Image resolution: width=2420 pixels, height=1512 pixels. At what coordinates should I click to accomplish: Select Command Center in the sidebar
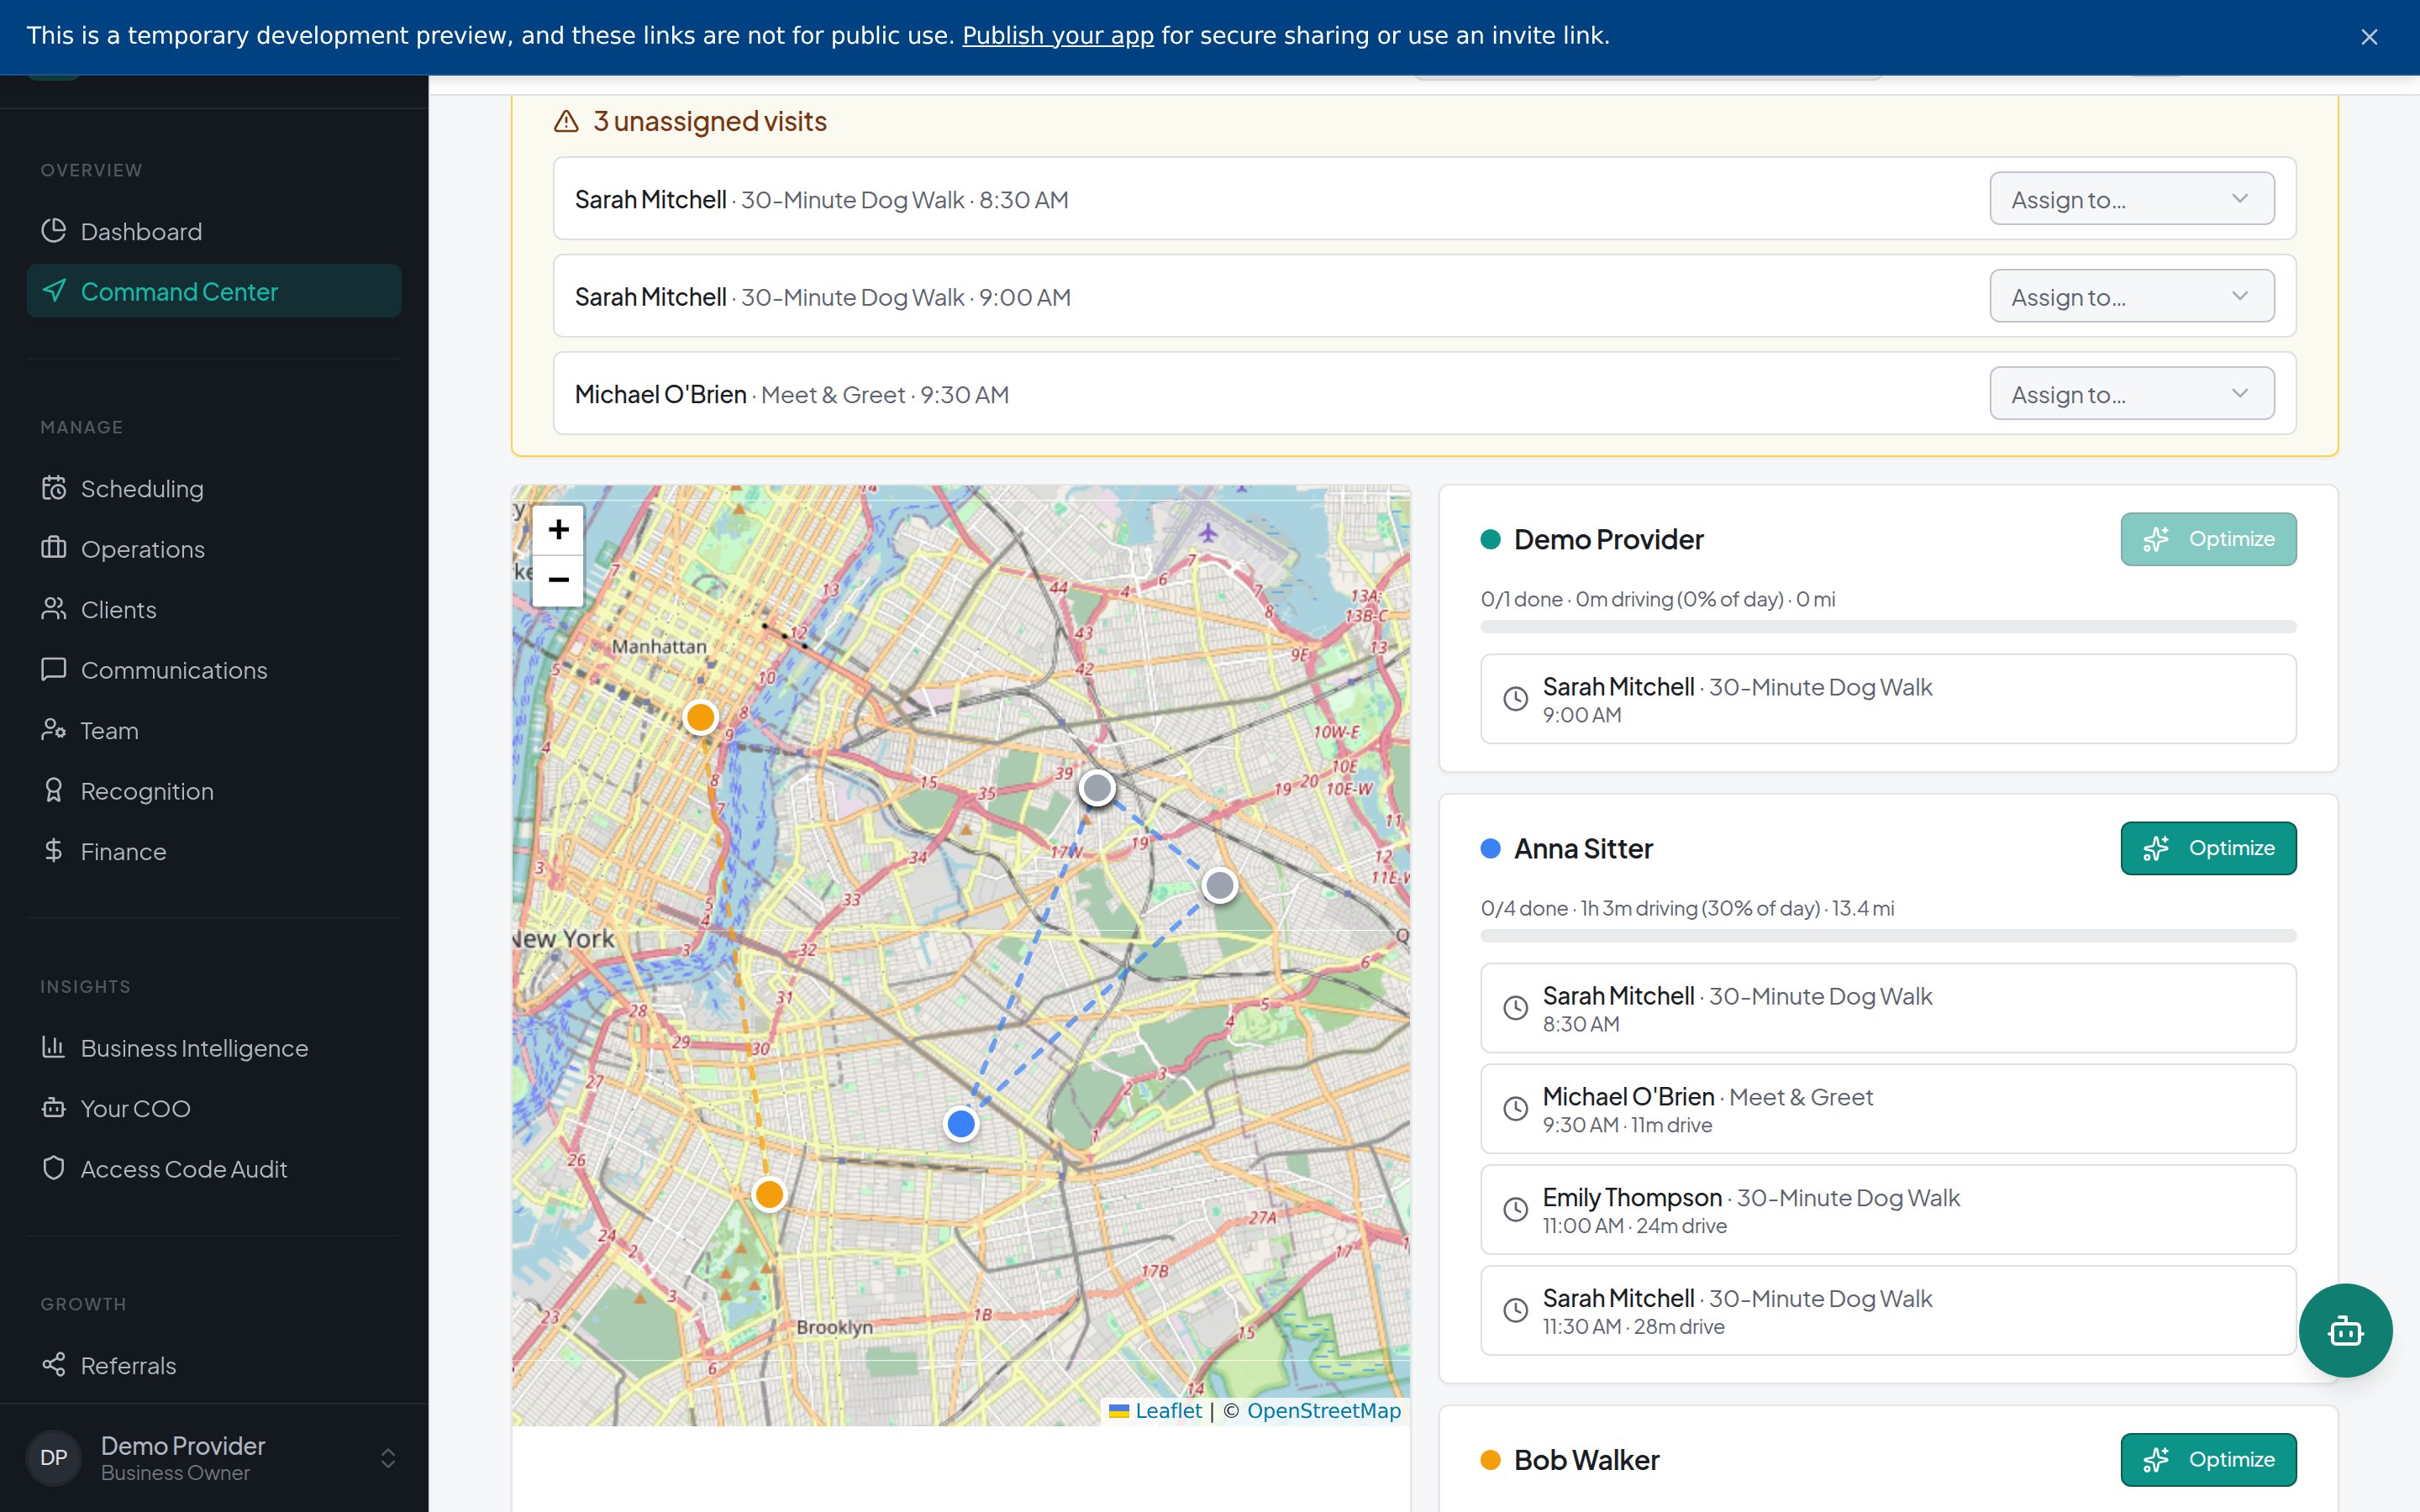[x=214, y=291]
